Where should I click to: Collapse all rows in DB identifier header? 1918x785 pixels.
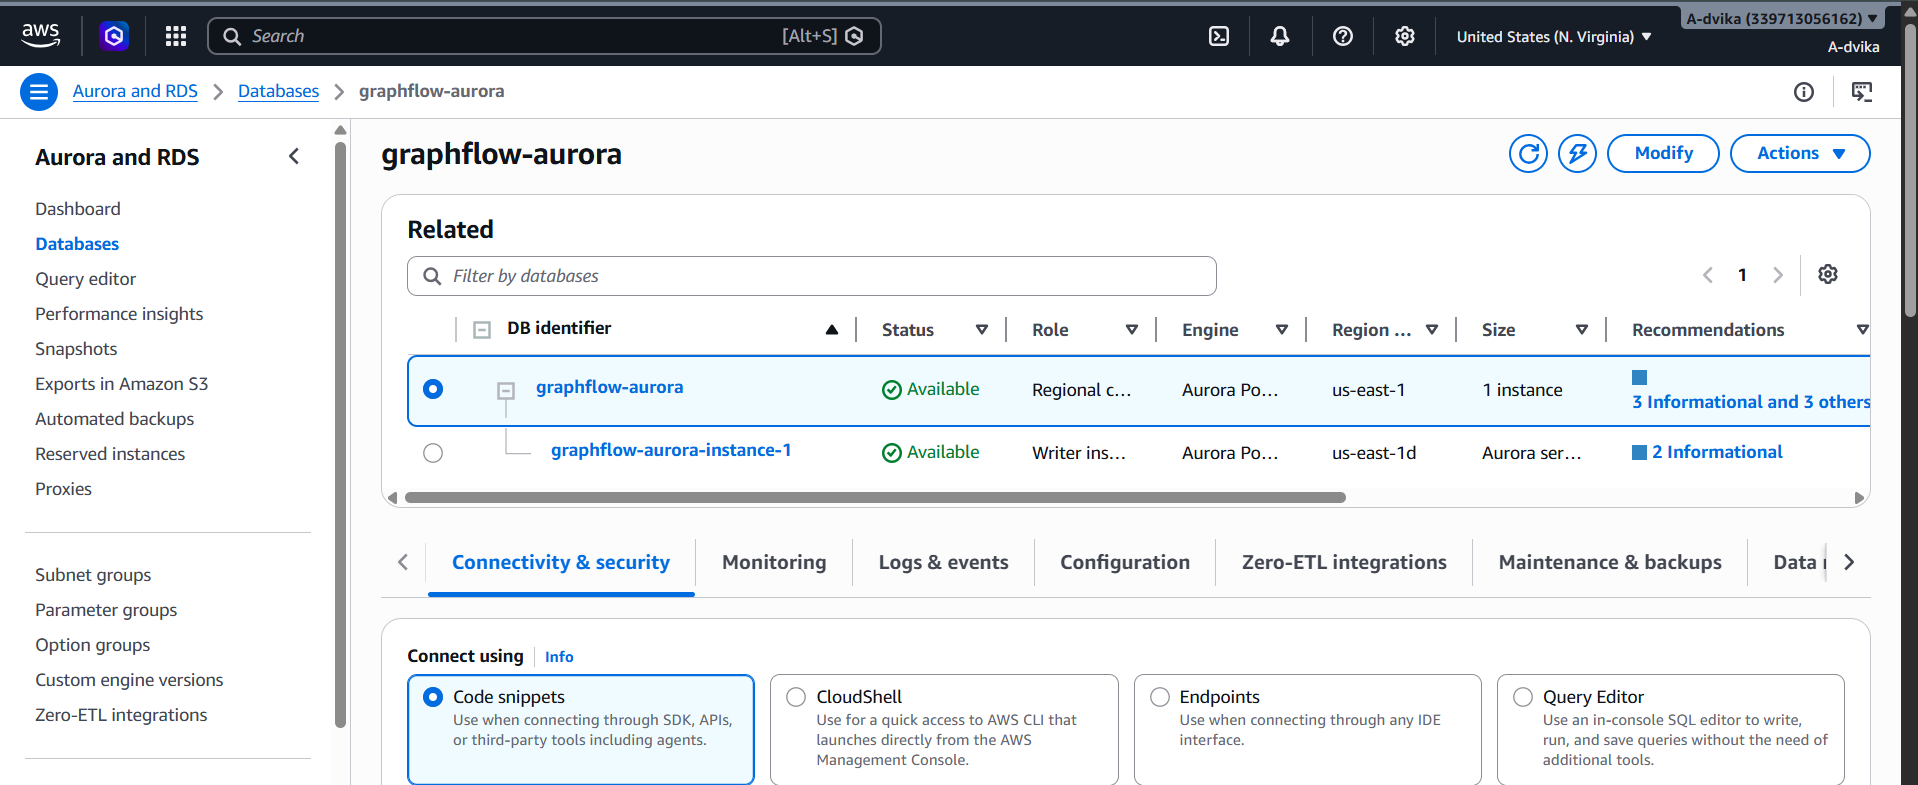coord(482,330)
